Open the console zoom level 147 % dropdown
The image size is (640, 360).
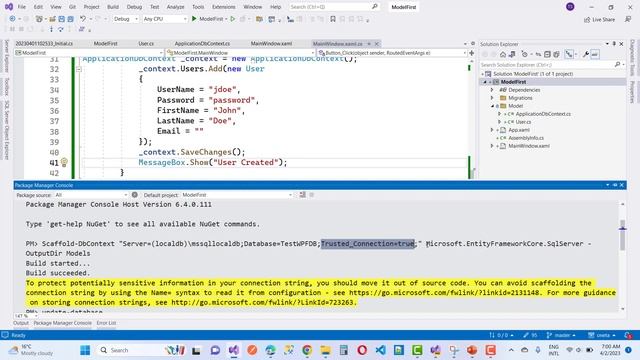click(x=26, y=316)
